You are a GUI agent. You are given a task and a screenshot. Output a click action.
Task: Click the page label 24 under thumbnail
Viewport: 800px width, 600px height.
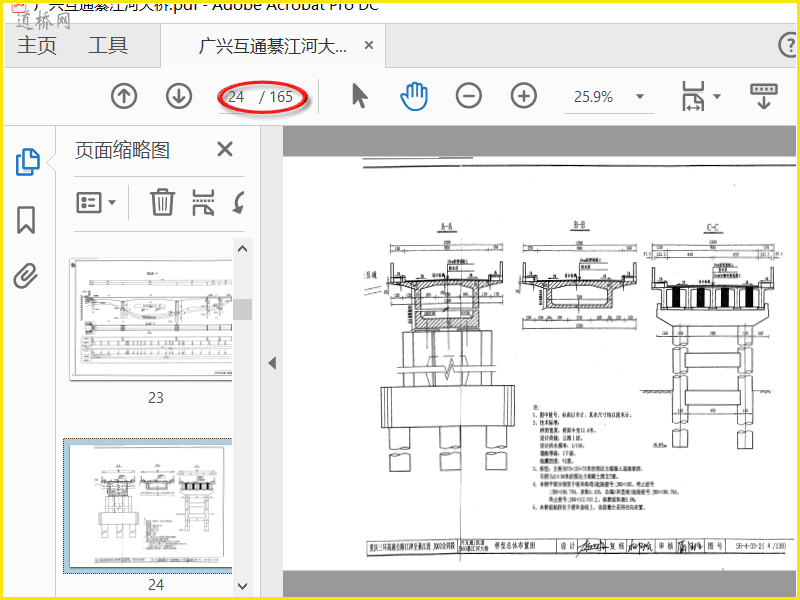(156, 584)
